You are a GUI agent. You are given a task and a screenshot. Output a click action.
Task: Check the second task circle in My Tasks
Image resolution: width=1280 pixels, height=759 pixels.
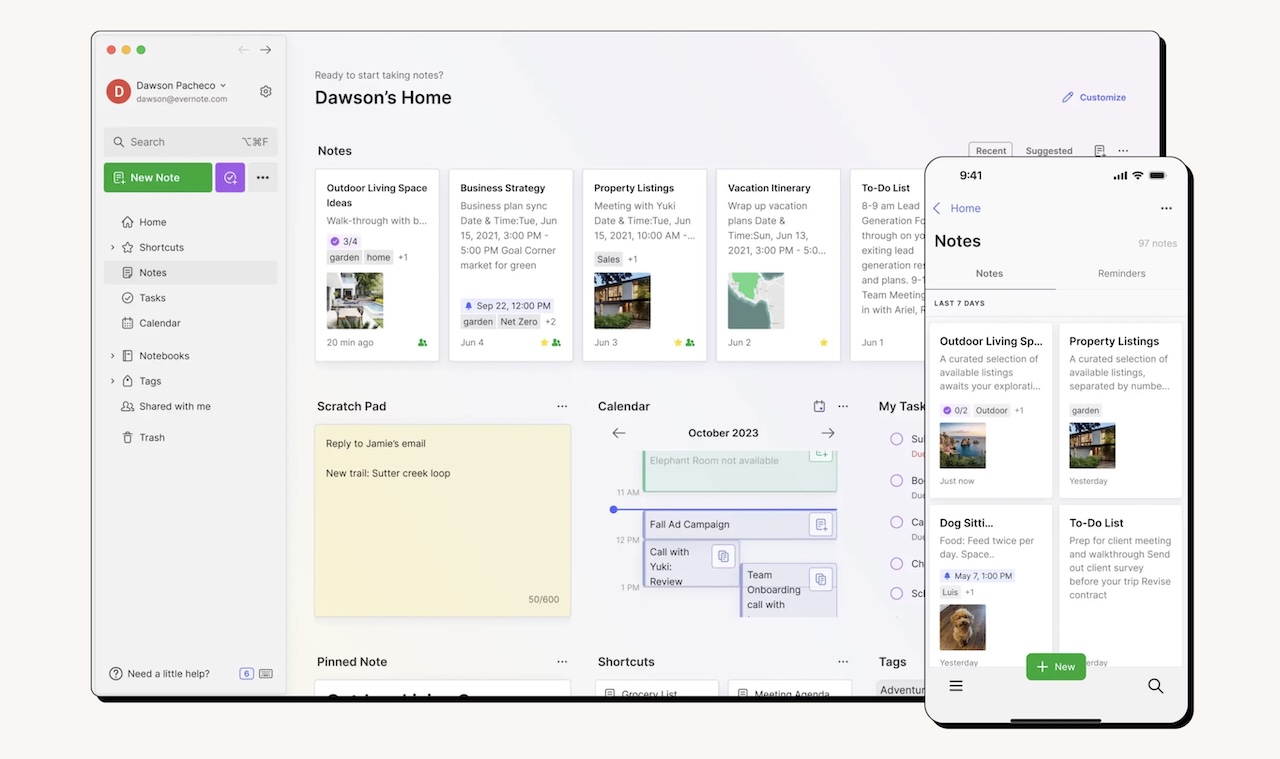pos(896,481)
